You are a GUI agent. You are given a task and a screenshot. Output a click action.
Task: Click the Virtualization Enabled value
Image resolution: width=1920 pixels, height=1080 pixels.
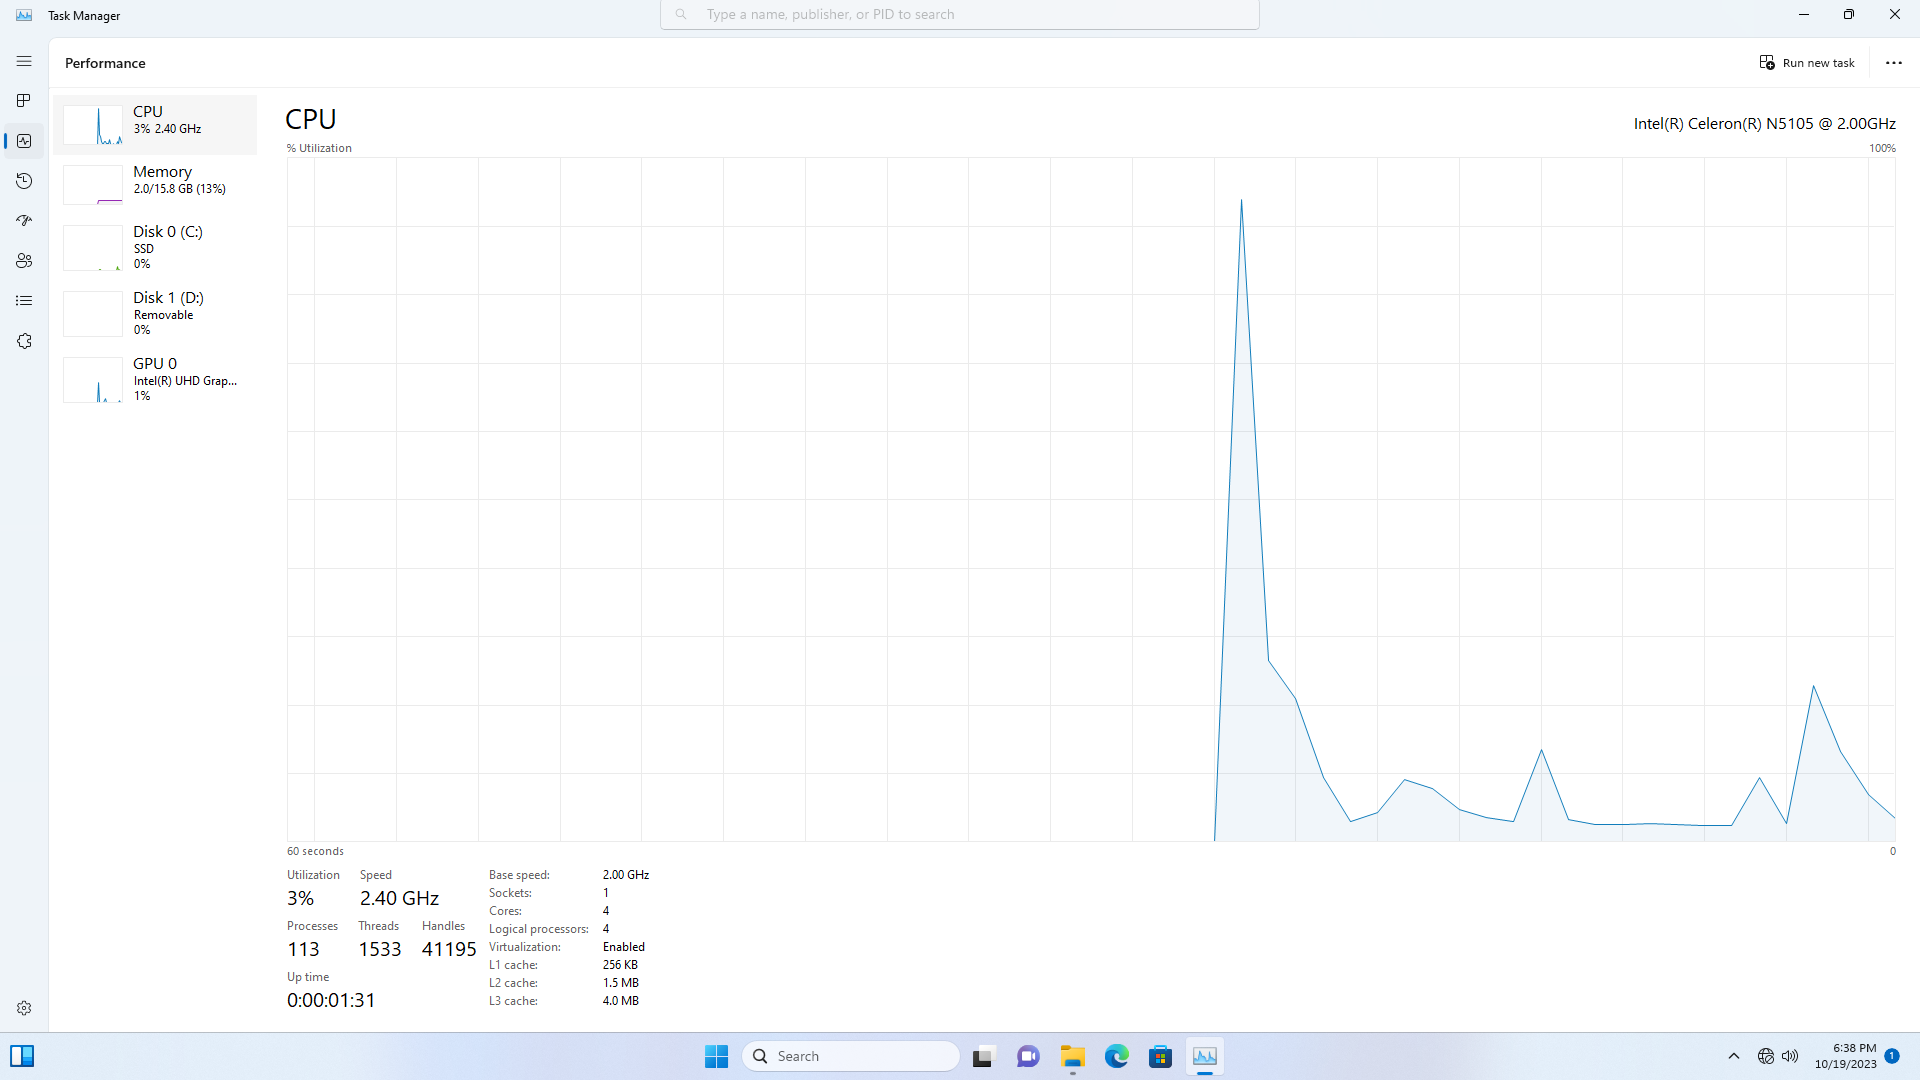624,947
